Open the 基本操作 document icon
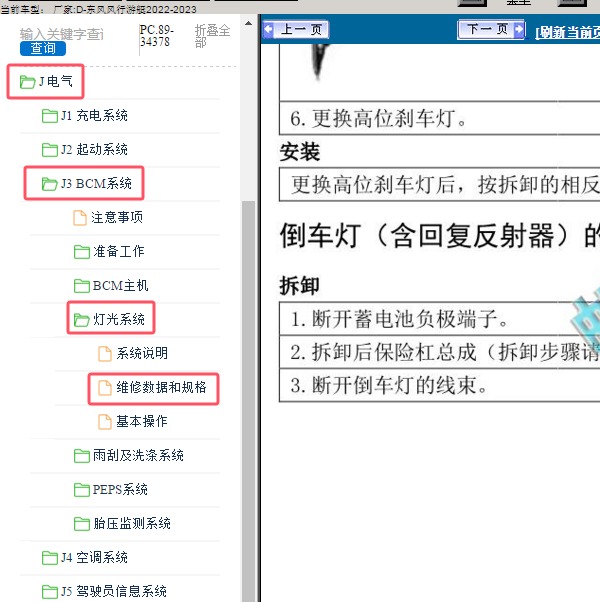This screenshot has width=600, height=602. pyautogui.click(x=105, y=421)
